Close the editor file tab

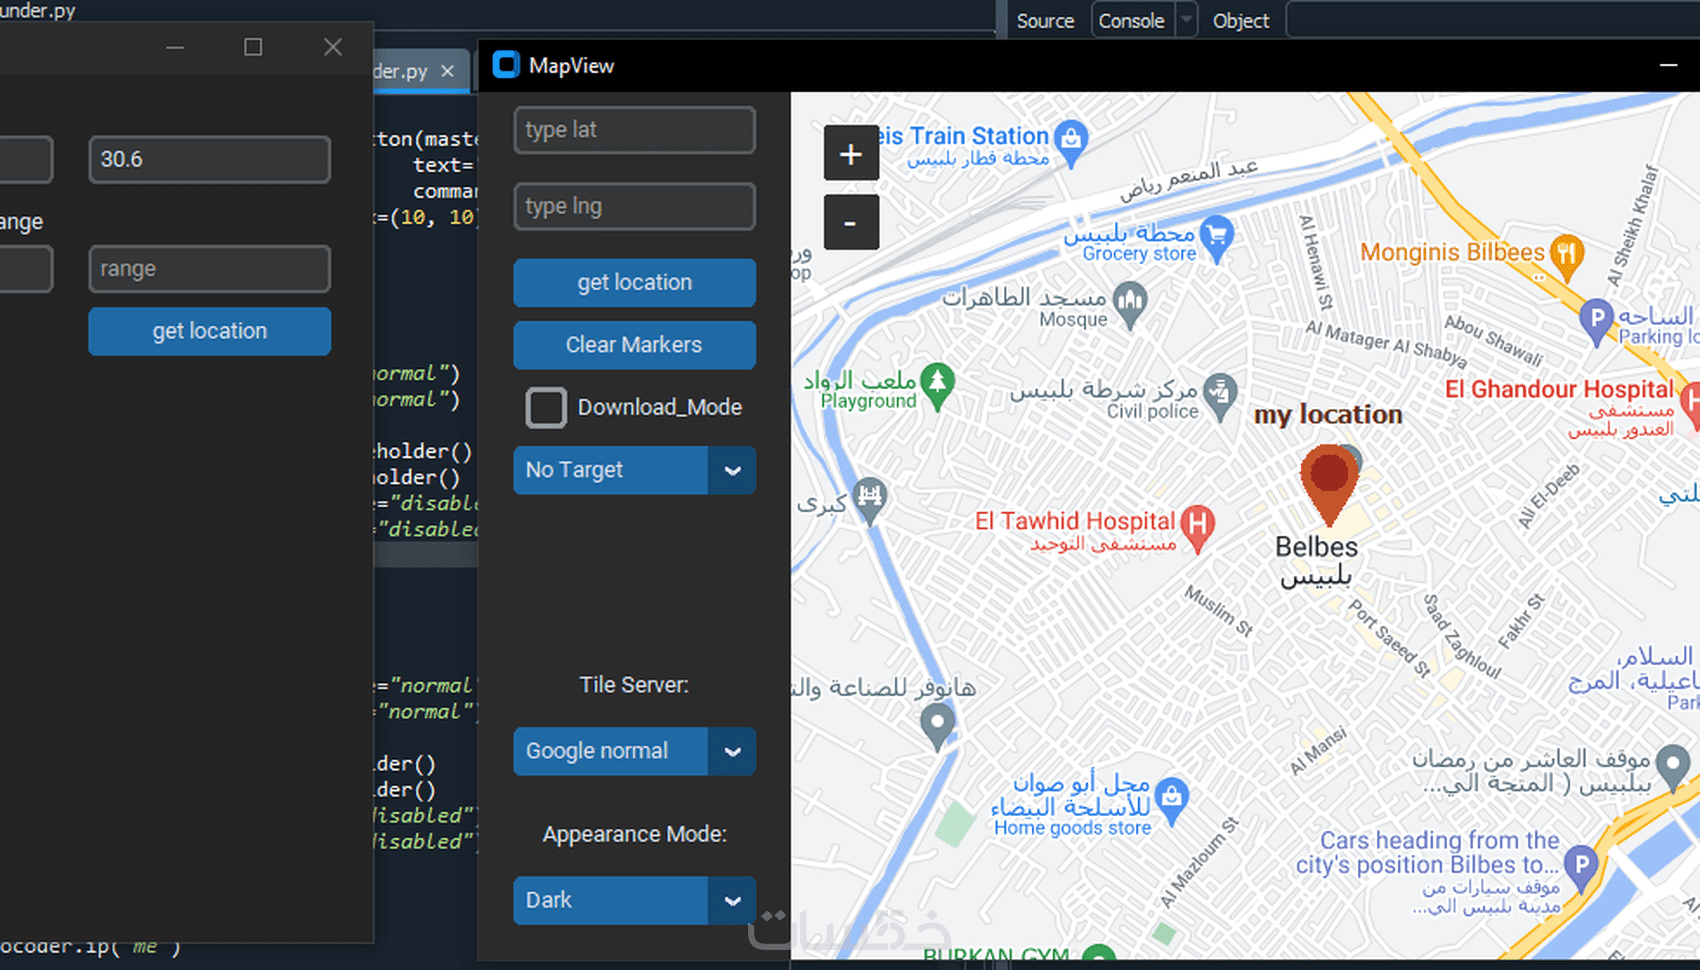[447, 71]
